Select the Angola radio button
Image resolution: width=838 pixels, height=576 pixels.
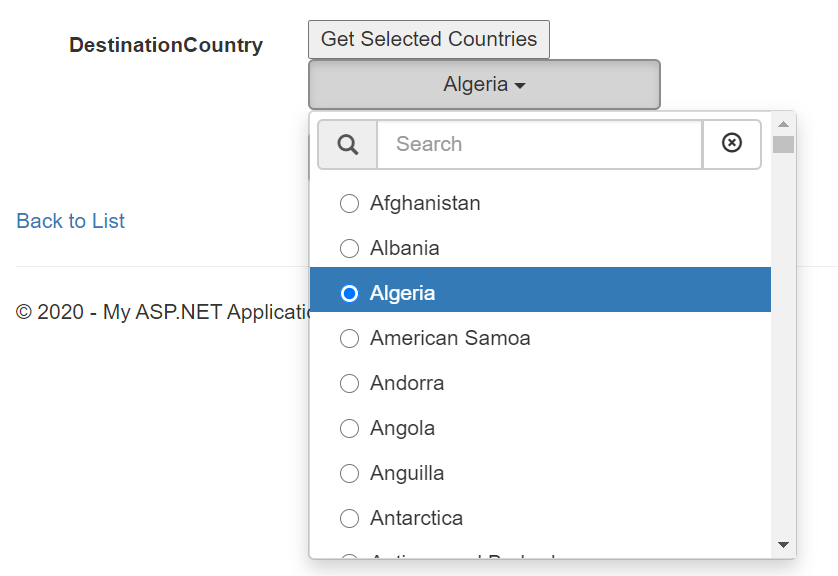[349, 428]
